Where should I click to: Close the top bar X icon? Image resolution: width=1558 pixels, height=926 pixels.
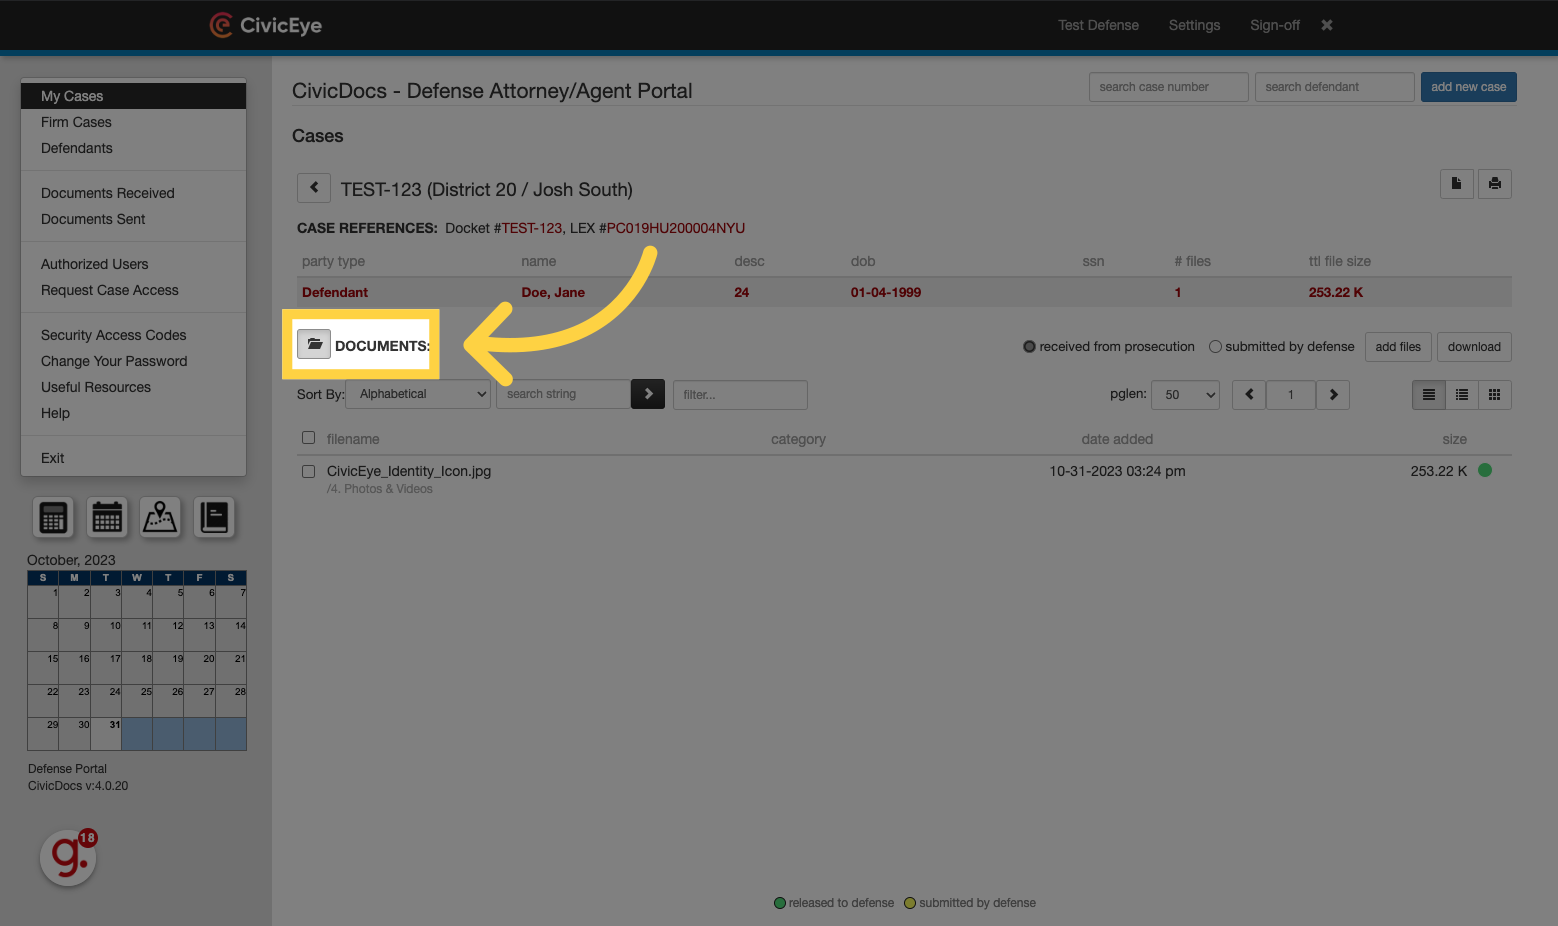click(1327, 25)
